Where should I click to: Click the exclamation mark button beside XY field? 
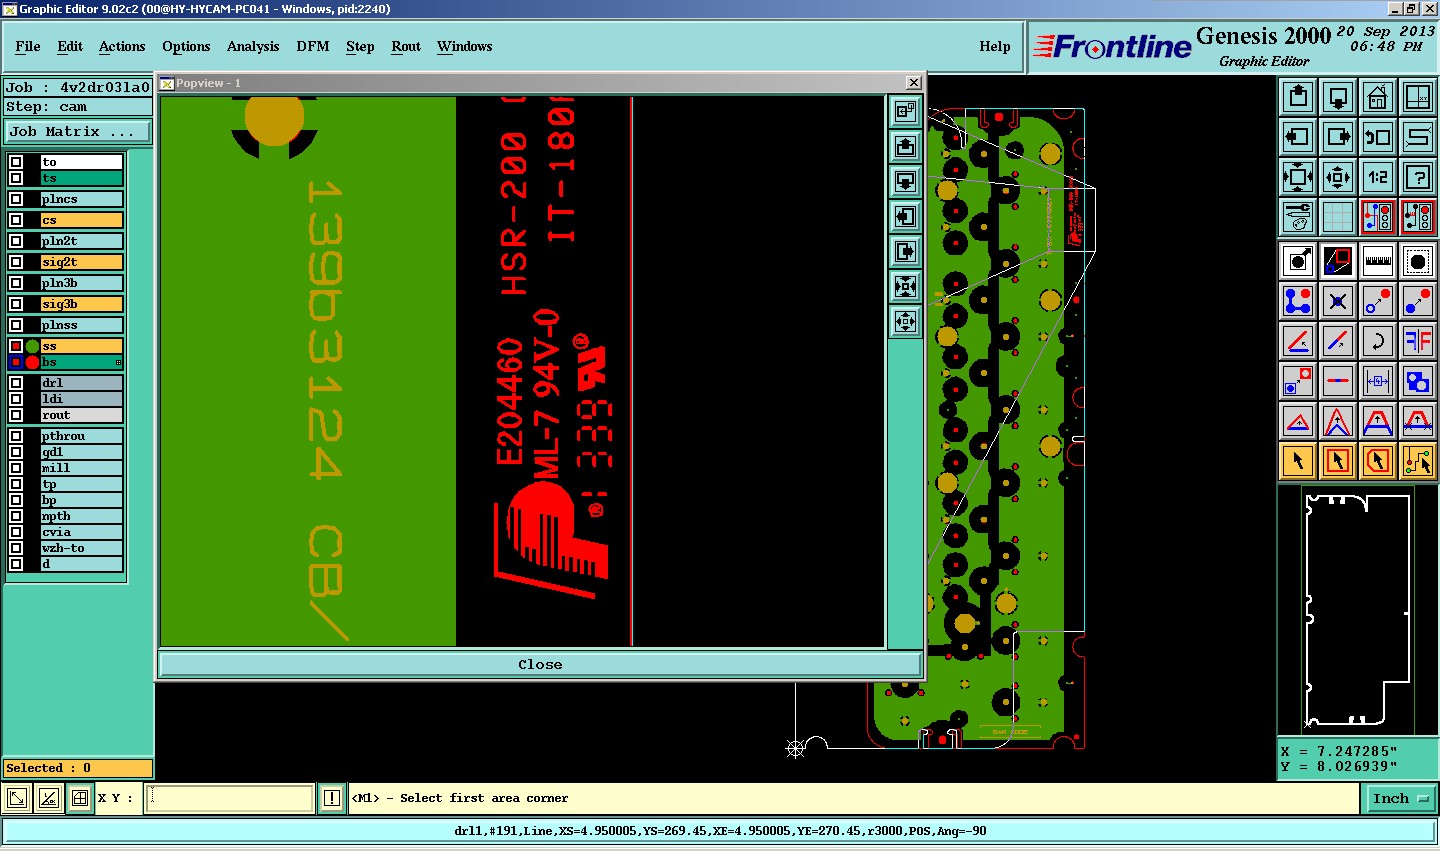(332, 798)
